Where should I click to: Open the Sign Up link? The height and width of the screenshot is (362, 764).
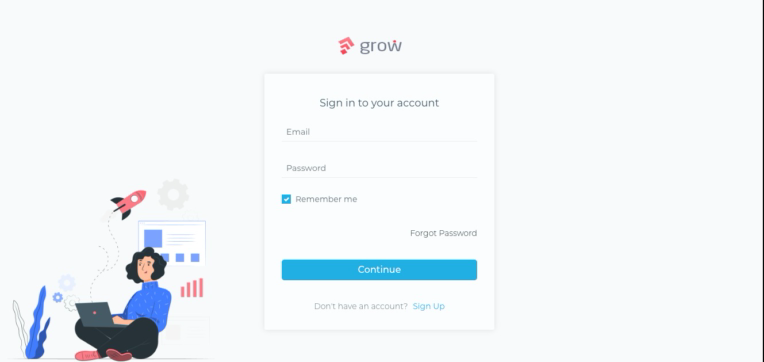click(429, 306)
